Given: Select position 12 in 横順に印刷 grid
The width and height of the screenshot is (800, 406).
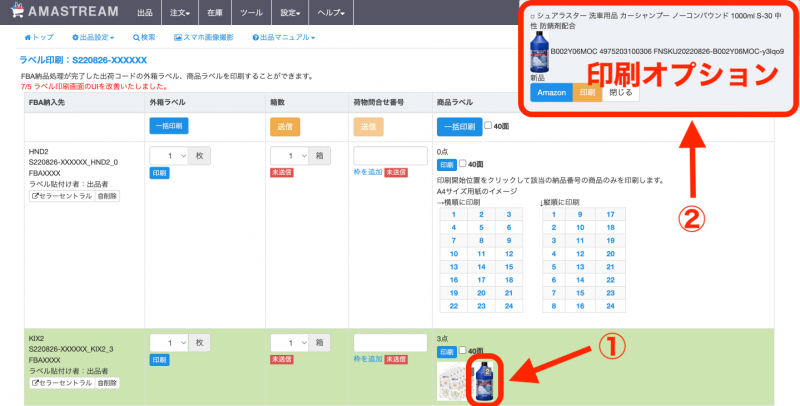Looking at the screenshot, I should [509, 253].
